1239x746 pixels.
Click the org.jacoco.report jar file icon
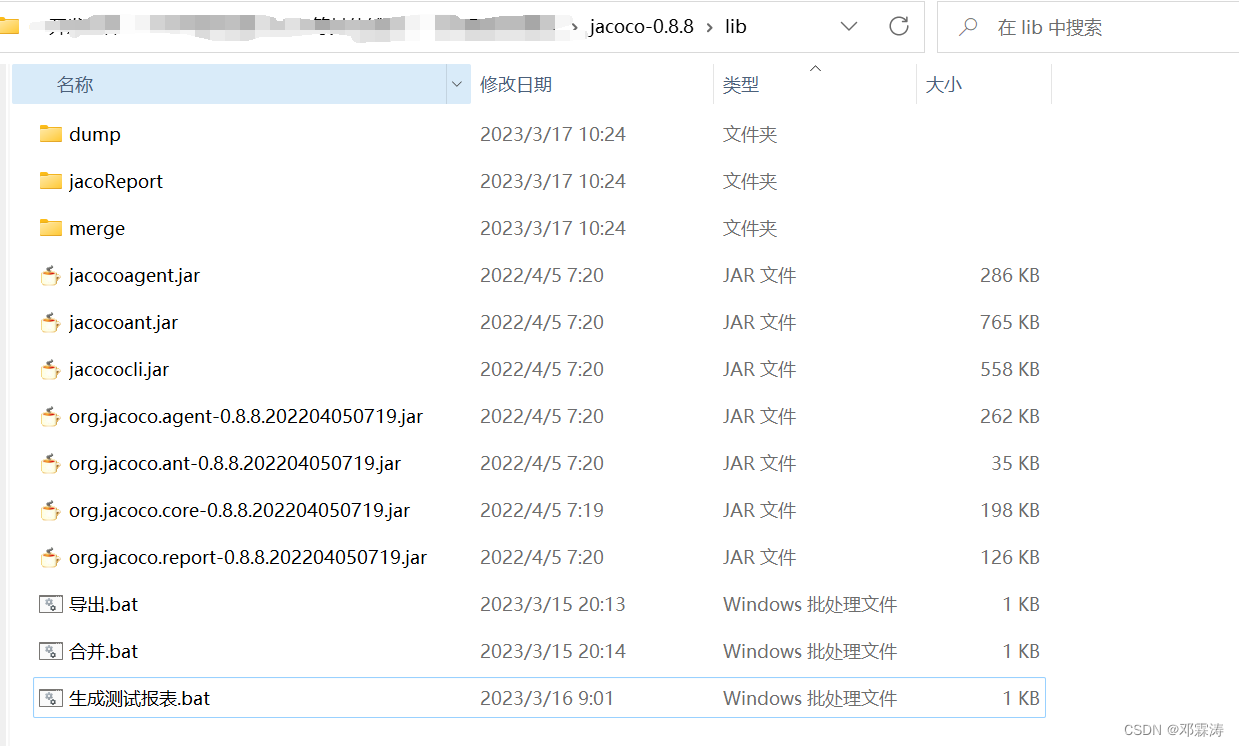[x=51, y=557]
